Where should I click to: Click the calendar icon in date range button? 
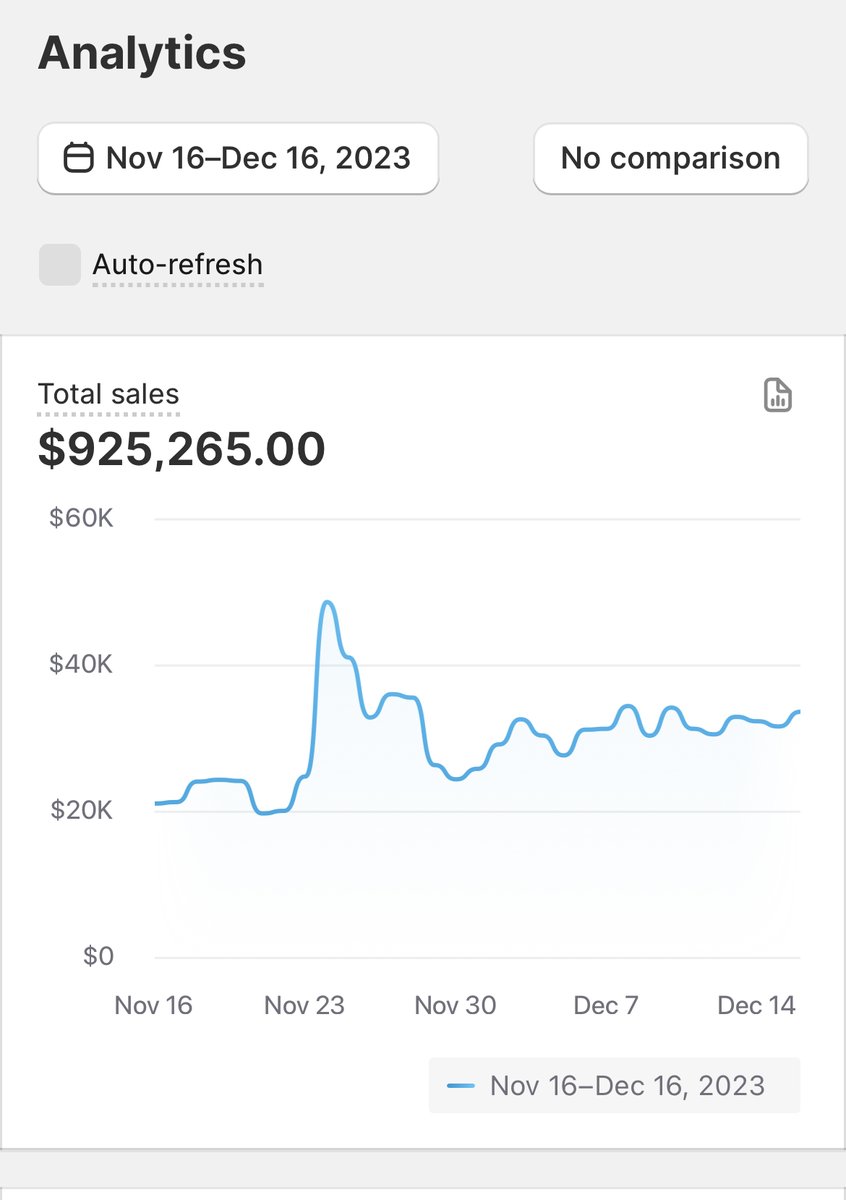pyautogui.click(x=78, y=158)
